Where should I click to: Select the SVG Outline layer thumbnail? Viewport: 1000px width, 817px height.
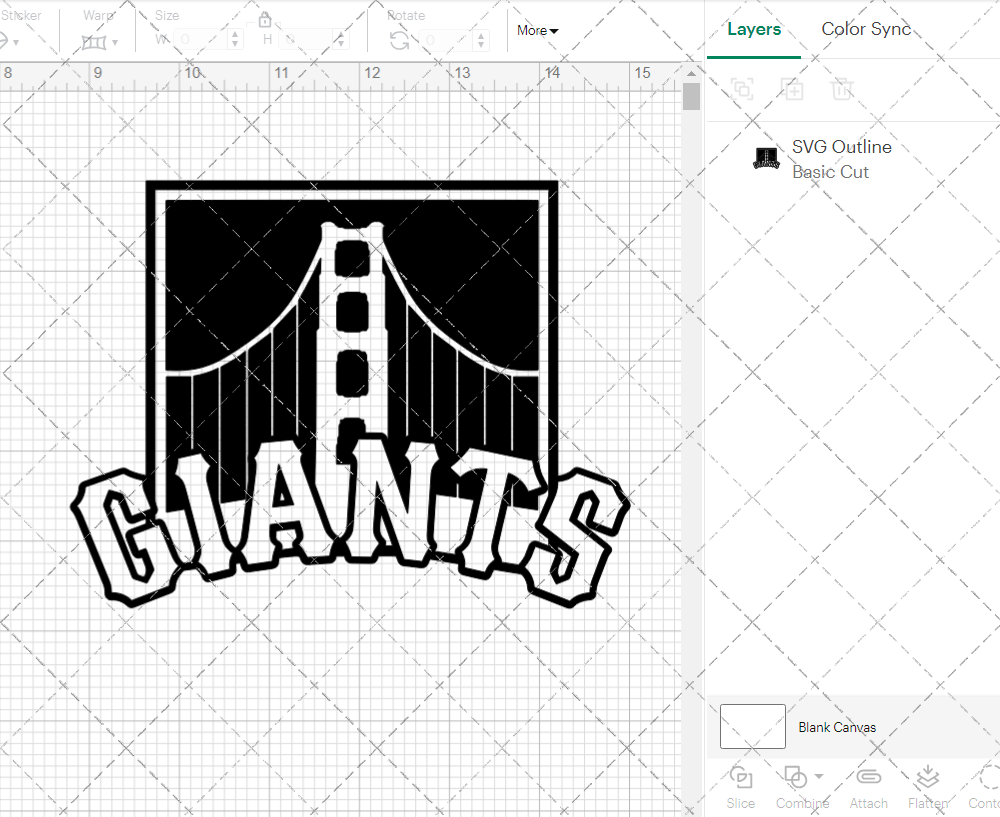(x=766, y=158)
